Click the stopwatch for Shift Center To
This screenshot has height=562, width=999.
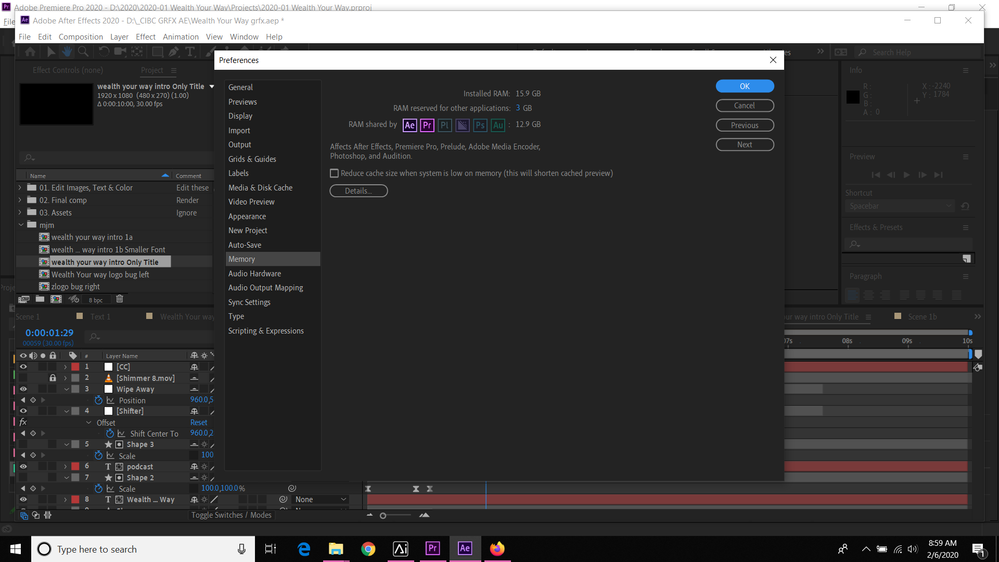pos(110,433)
